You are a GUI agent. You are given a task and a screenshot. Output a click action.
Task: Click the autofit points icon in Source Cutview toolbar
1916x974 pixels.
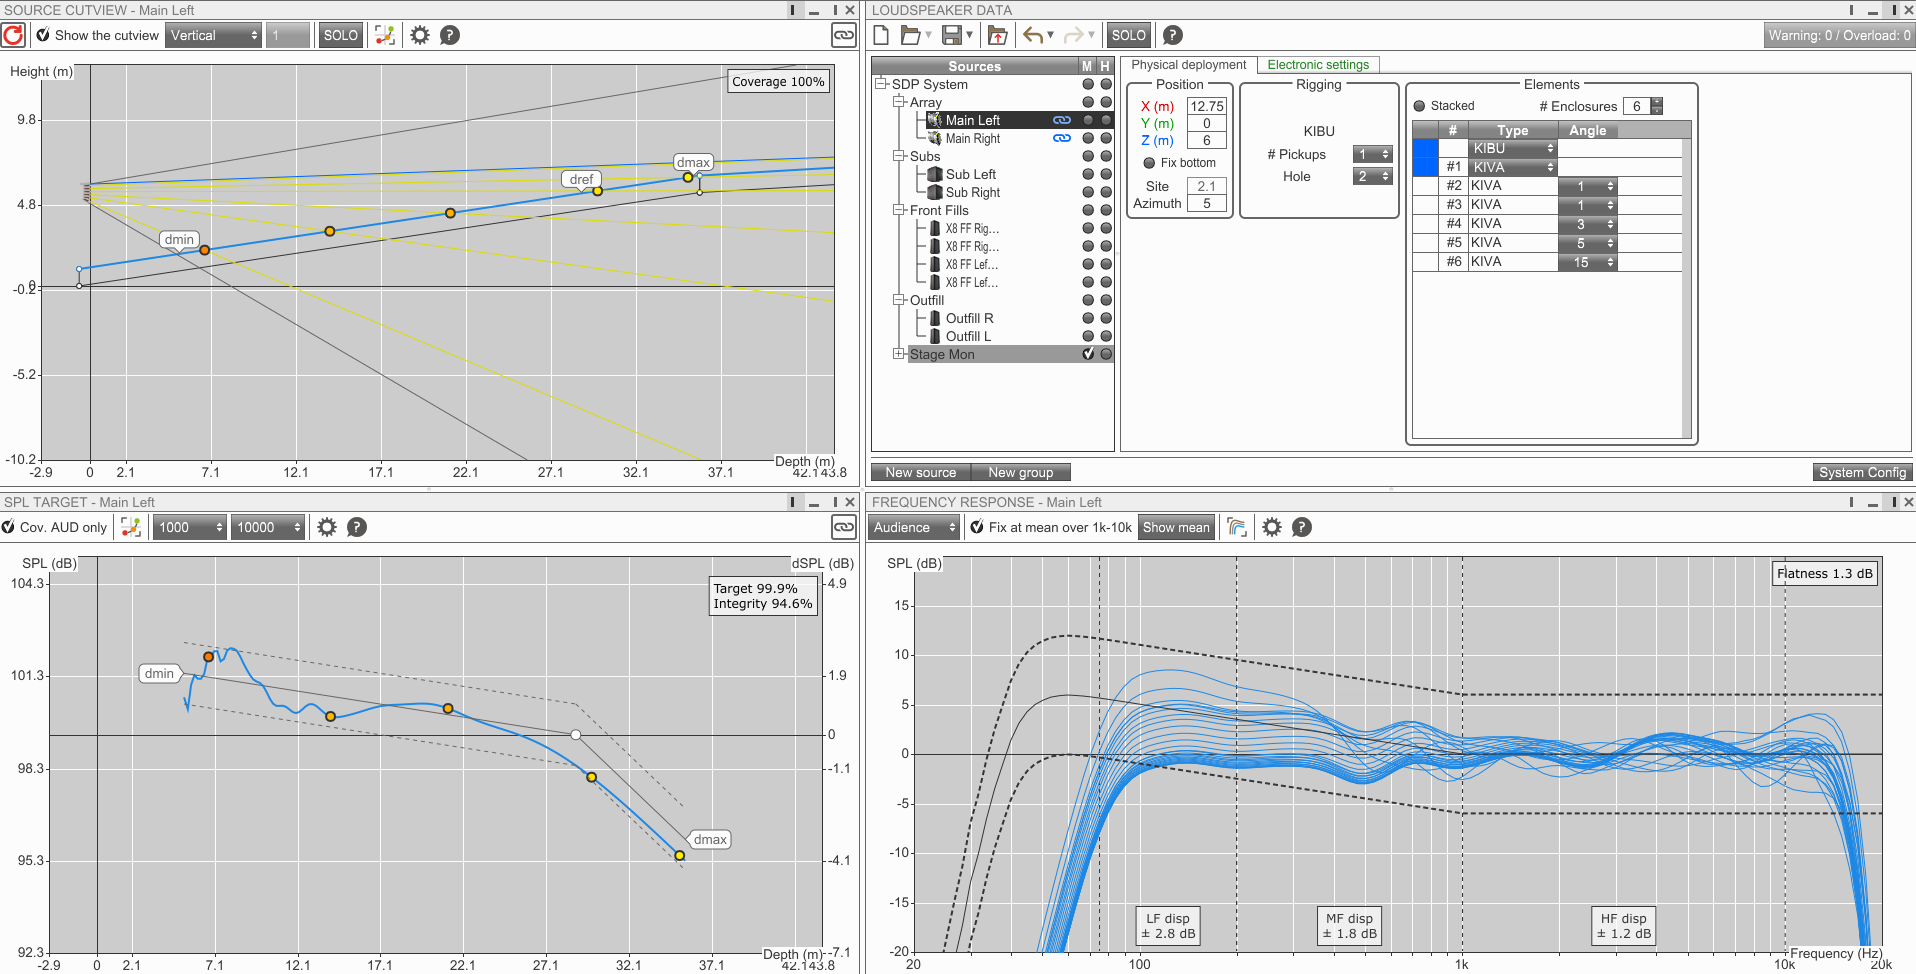385,35
